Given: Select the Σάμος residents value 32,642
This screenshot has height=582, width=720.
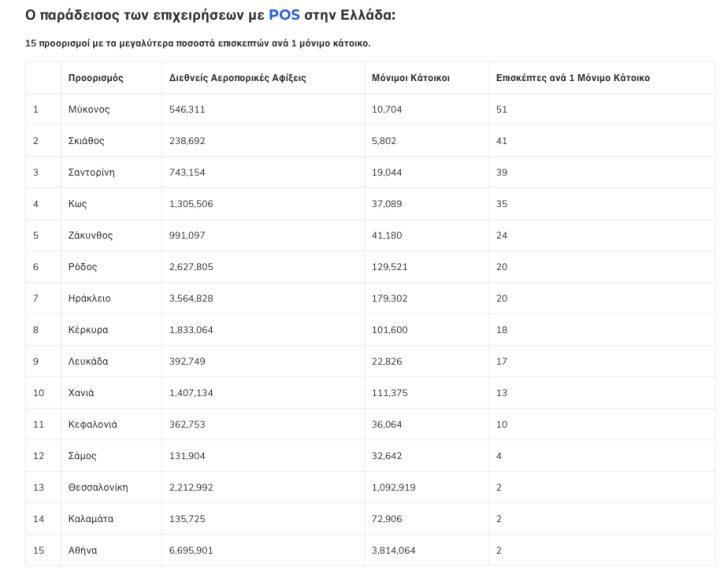Looking at the screenshot, I should [387, 456].
